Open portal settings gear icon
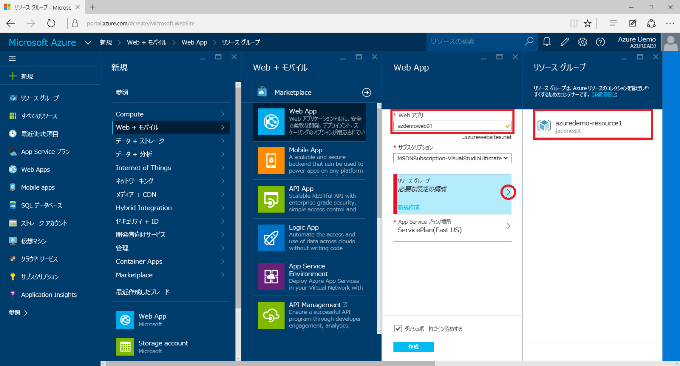This screenshot has width=680, height=366. [582, 42]
